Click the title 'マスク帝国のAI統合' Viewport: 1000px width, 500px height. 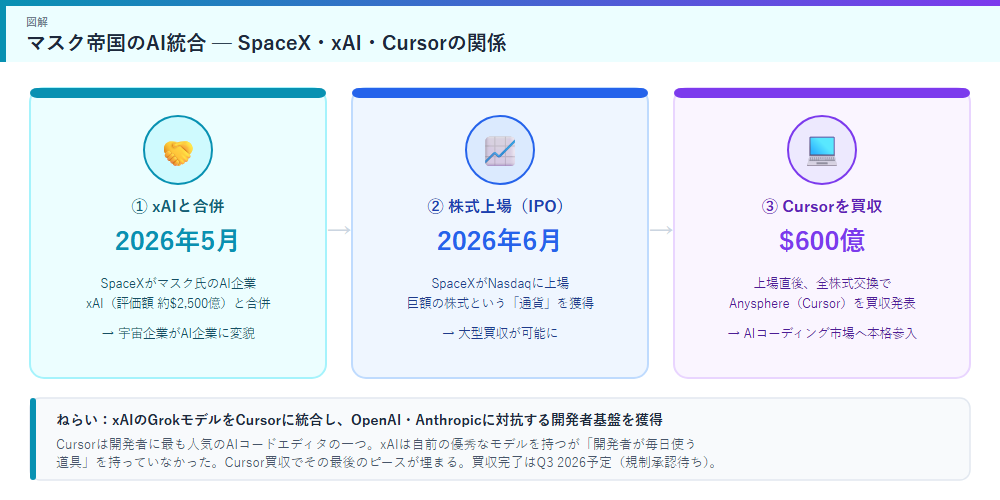pos(117,43)
